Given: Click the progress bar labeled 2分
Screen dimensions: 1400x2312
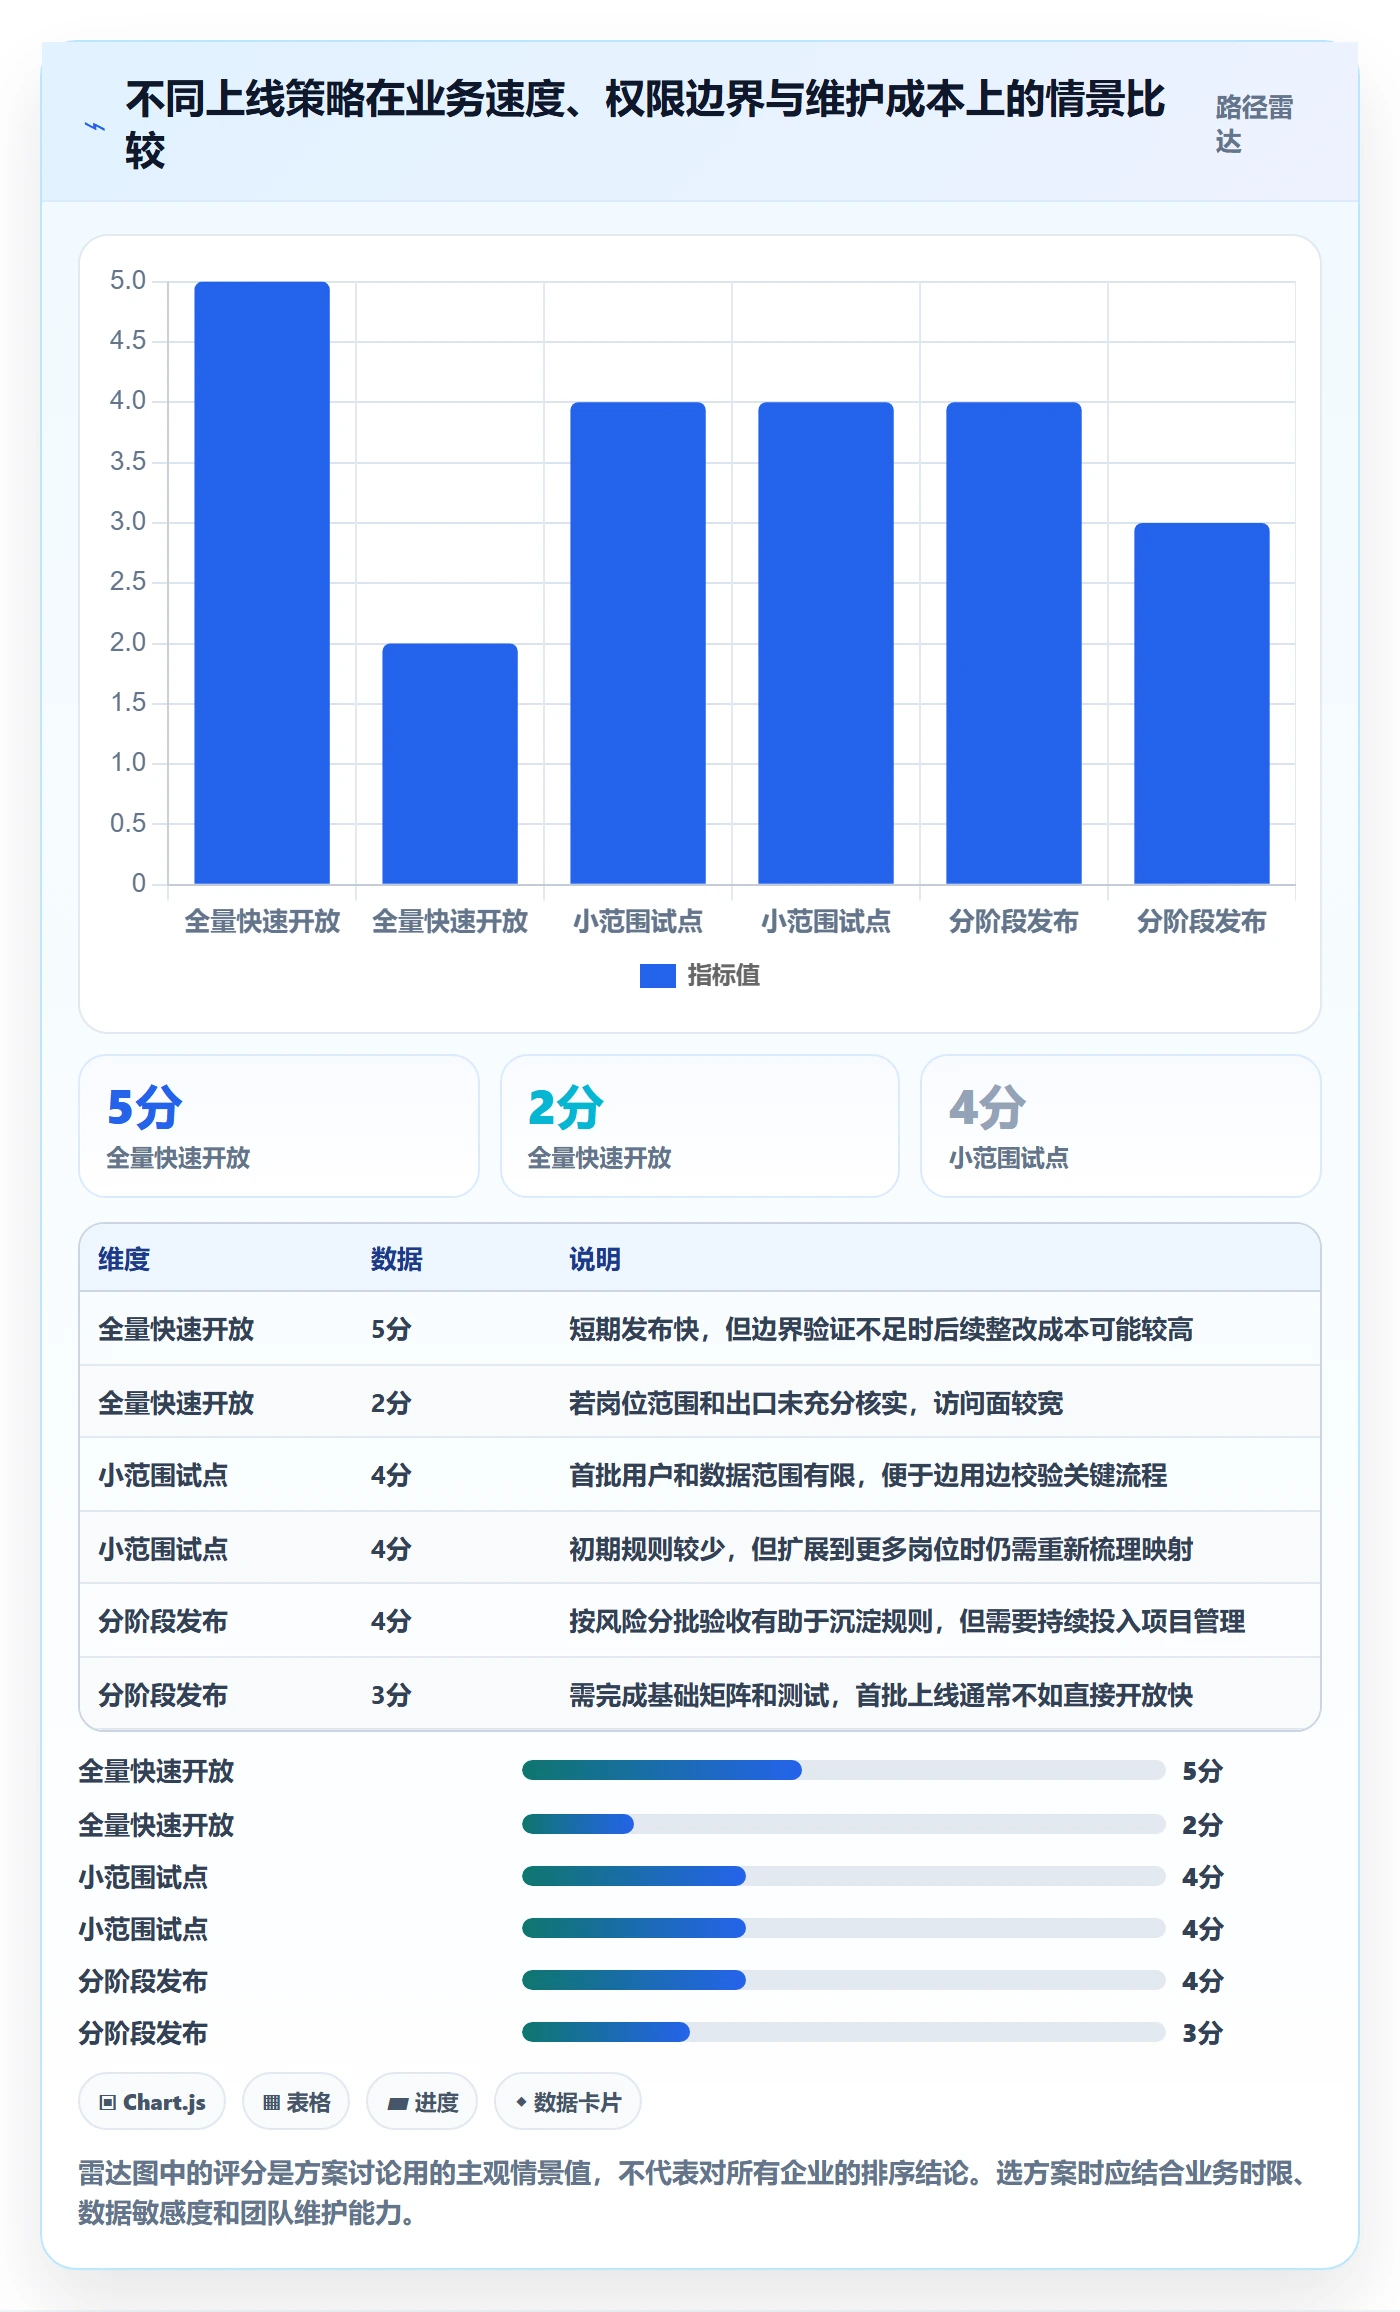Looking at the screenshot, I should tap(844, 1824).
